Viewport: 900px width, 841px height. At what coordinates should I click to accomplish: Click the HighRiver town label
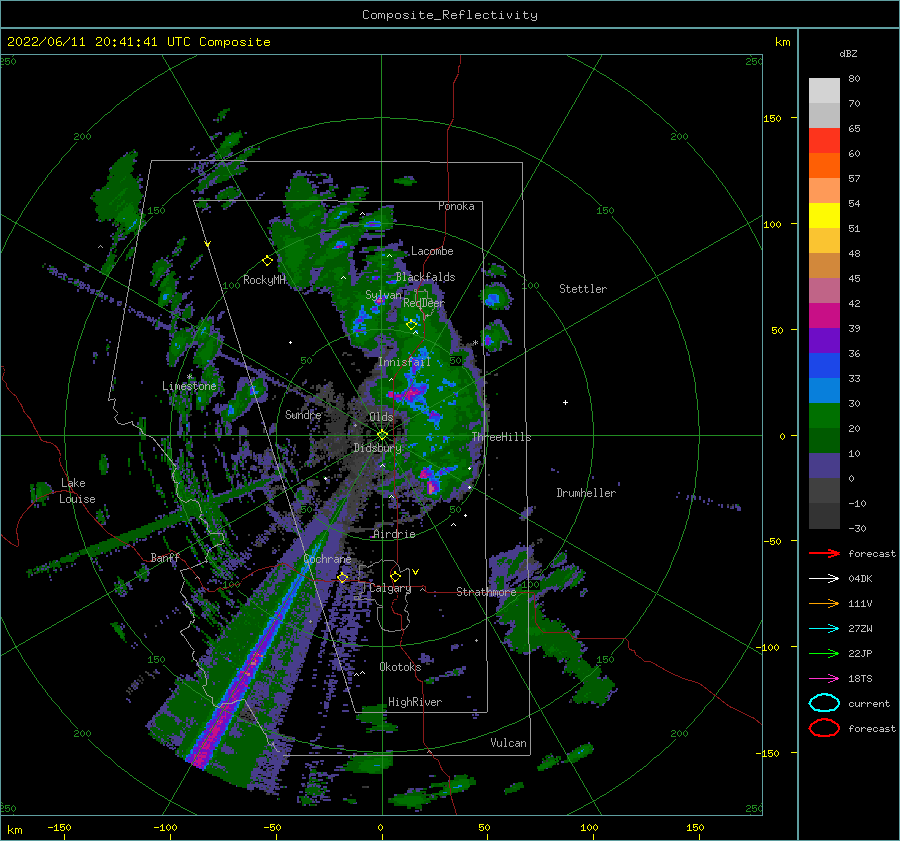415,702
